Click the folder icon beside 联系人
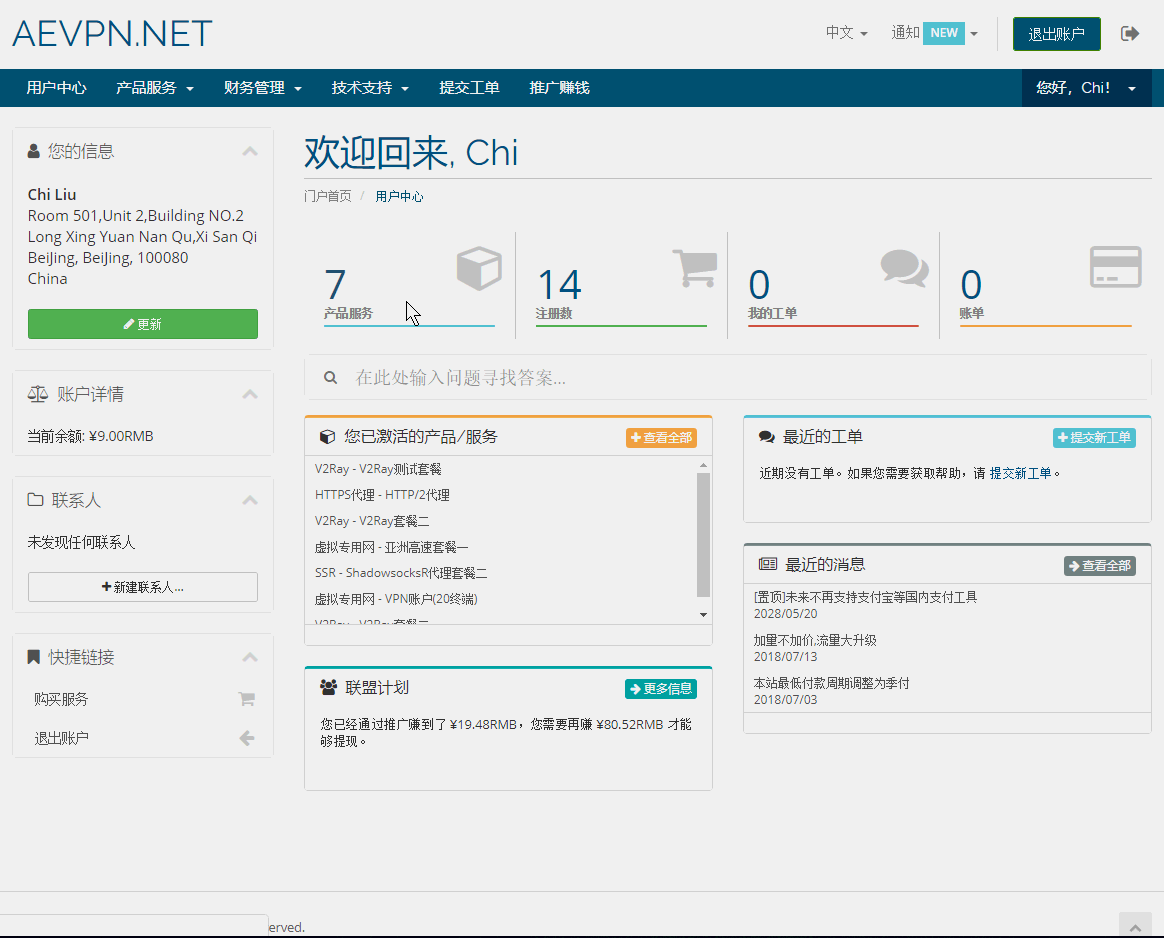This screenshot has height=938, width=1164. tap(35, 499)
